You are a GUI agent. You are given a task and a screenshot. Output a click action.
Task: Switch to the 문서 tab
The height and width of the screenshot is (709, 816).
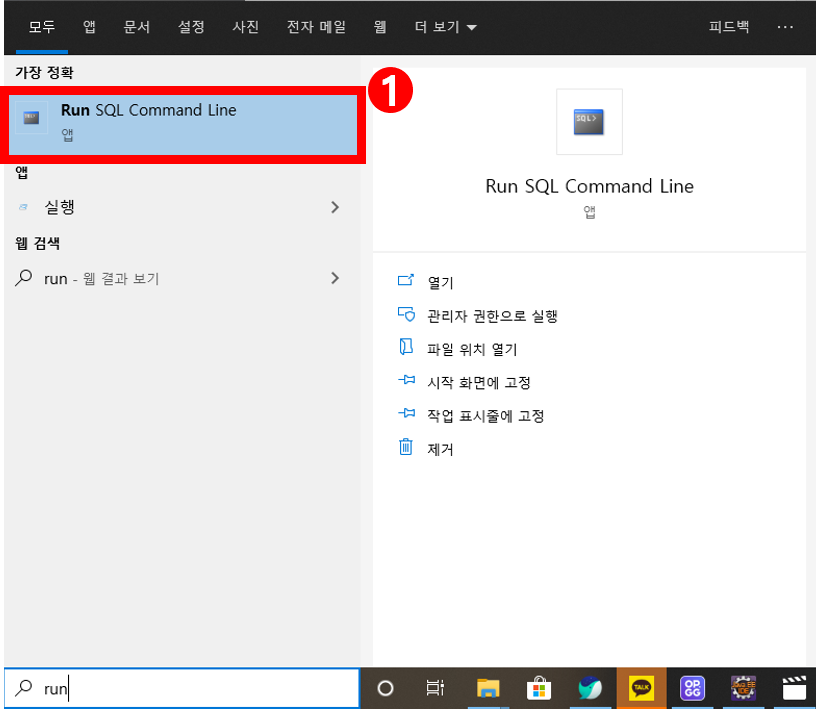pos(136,27)
